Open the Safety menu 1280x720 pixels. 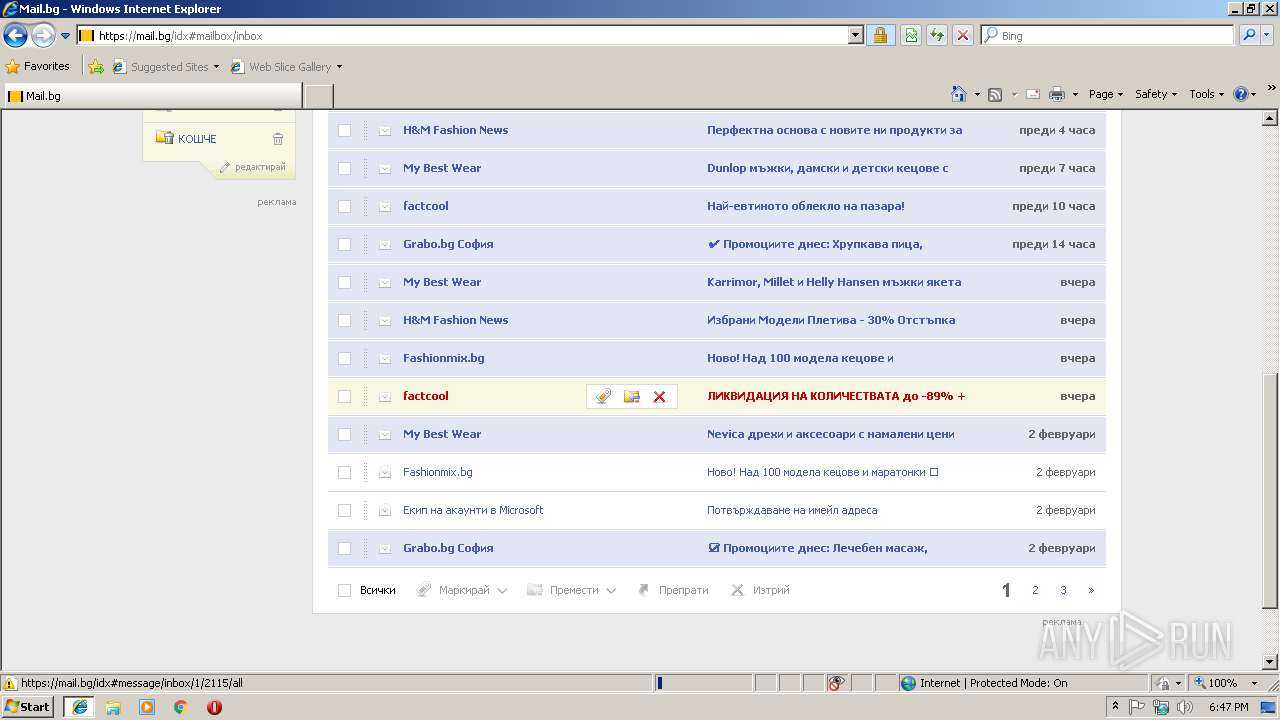coord(1156,94)
